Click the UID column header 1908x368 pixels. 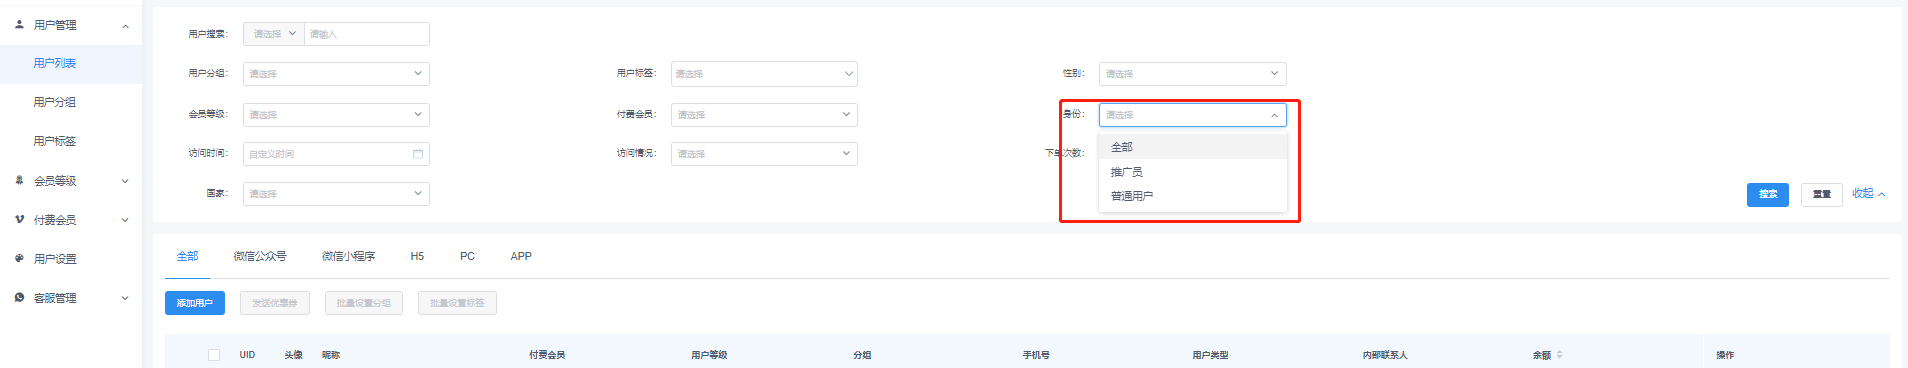click(247, 355)
